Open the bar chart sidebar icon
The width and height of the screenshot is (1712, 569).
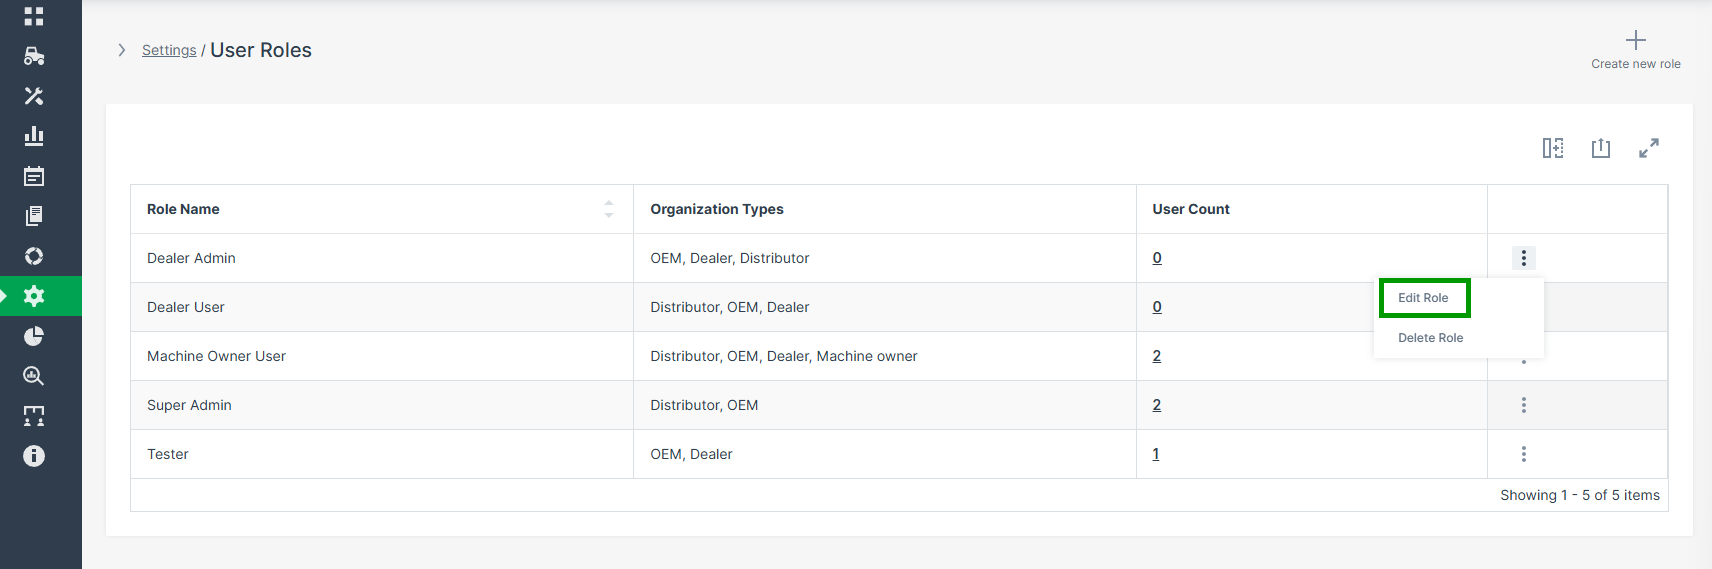[x=34, y=136]
